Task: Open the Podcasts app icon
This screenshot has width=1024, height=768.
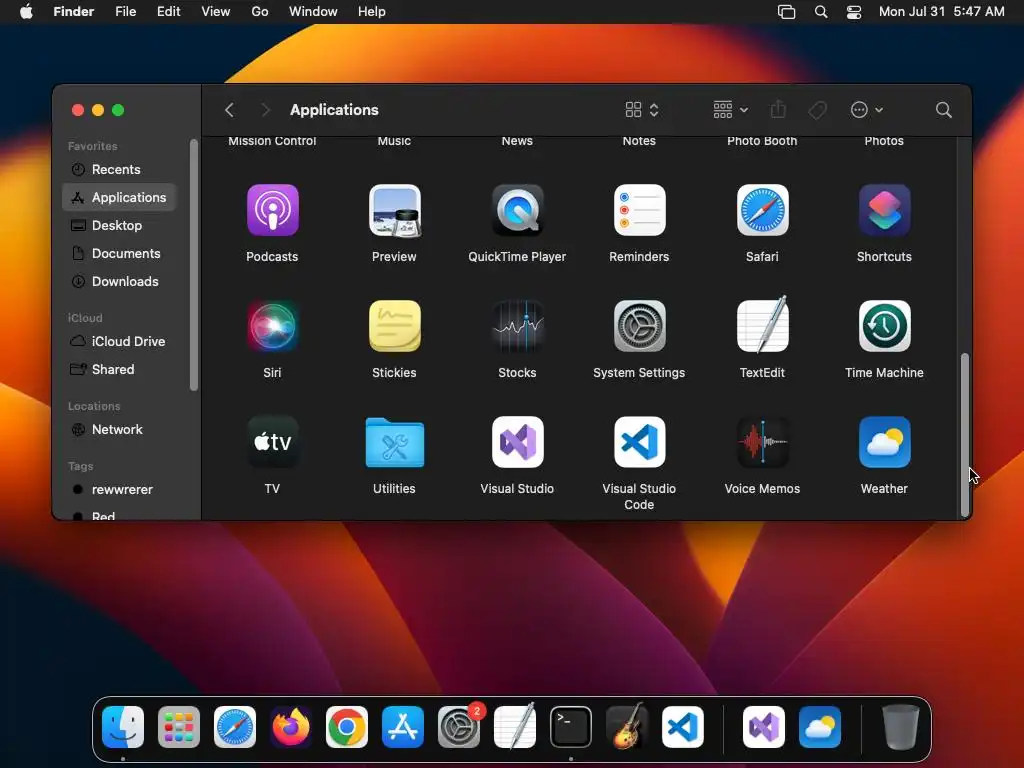Action: 272,210
